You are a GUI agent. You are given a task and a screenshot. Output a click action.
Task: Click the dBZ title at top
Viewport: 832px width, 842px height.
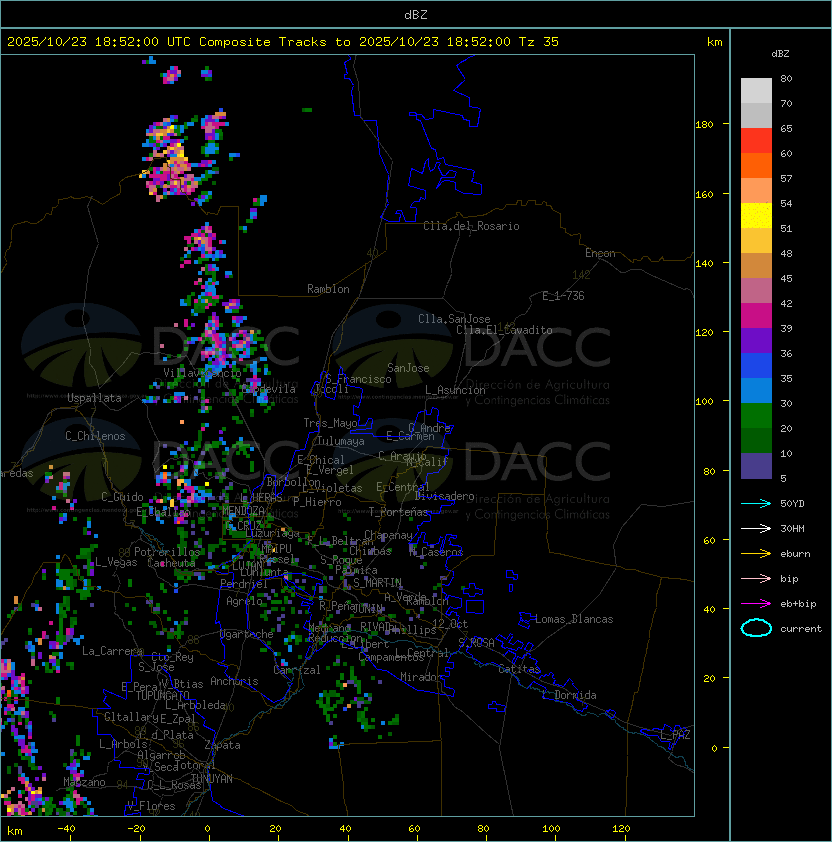pos(416,14)
